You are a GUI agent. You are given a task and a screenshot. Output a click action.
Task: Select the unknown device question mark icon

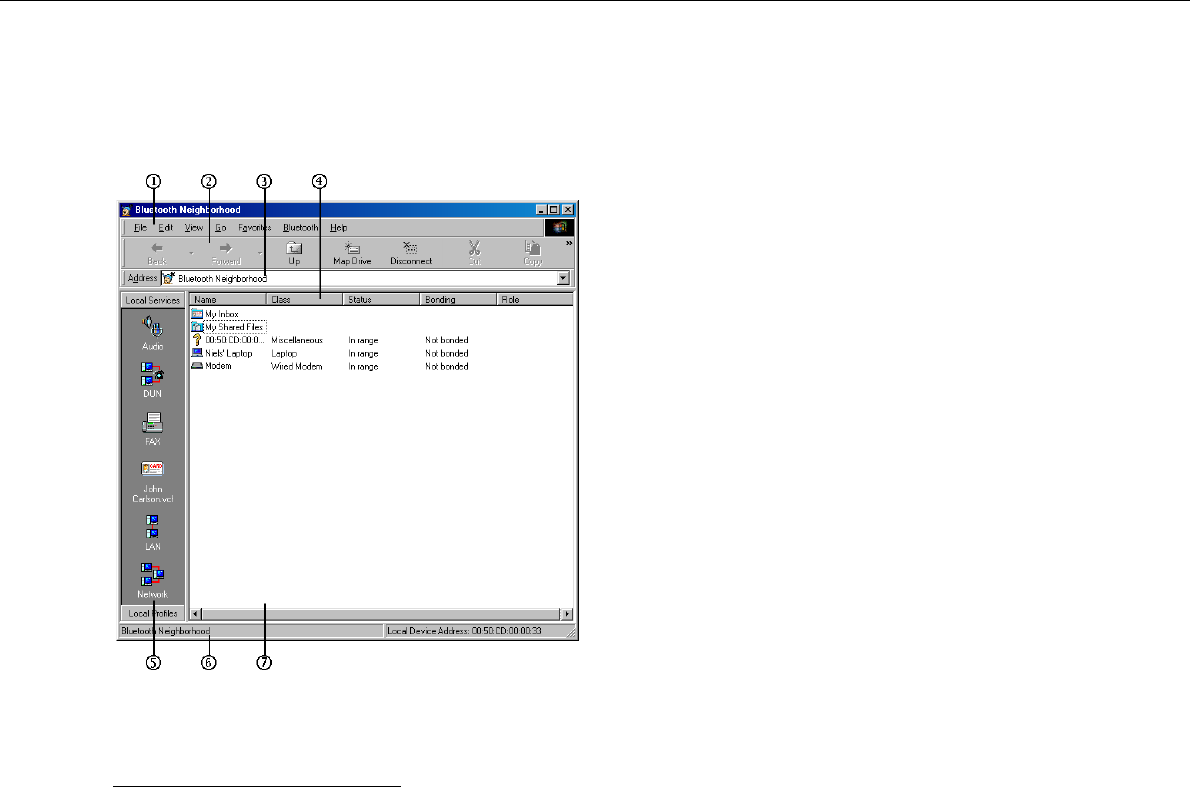click(x=197, y=340)
